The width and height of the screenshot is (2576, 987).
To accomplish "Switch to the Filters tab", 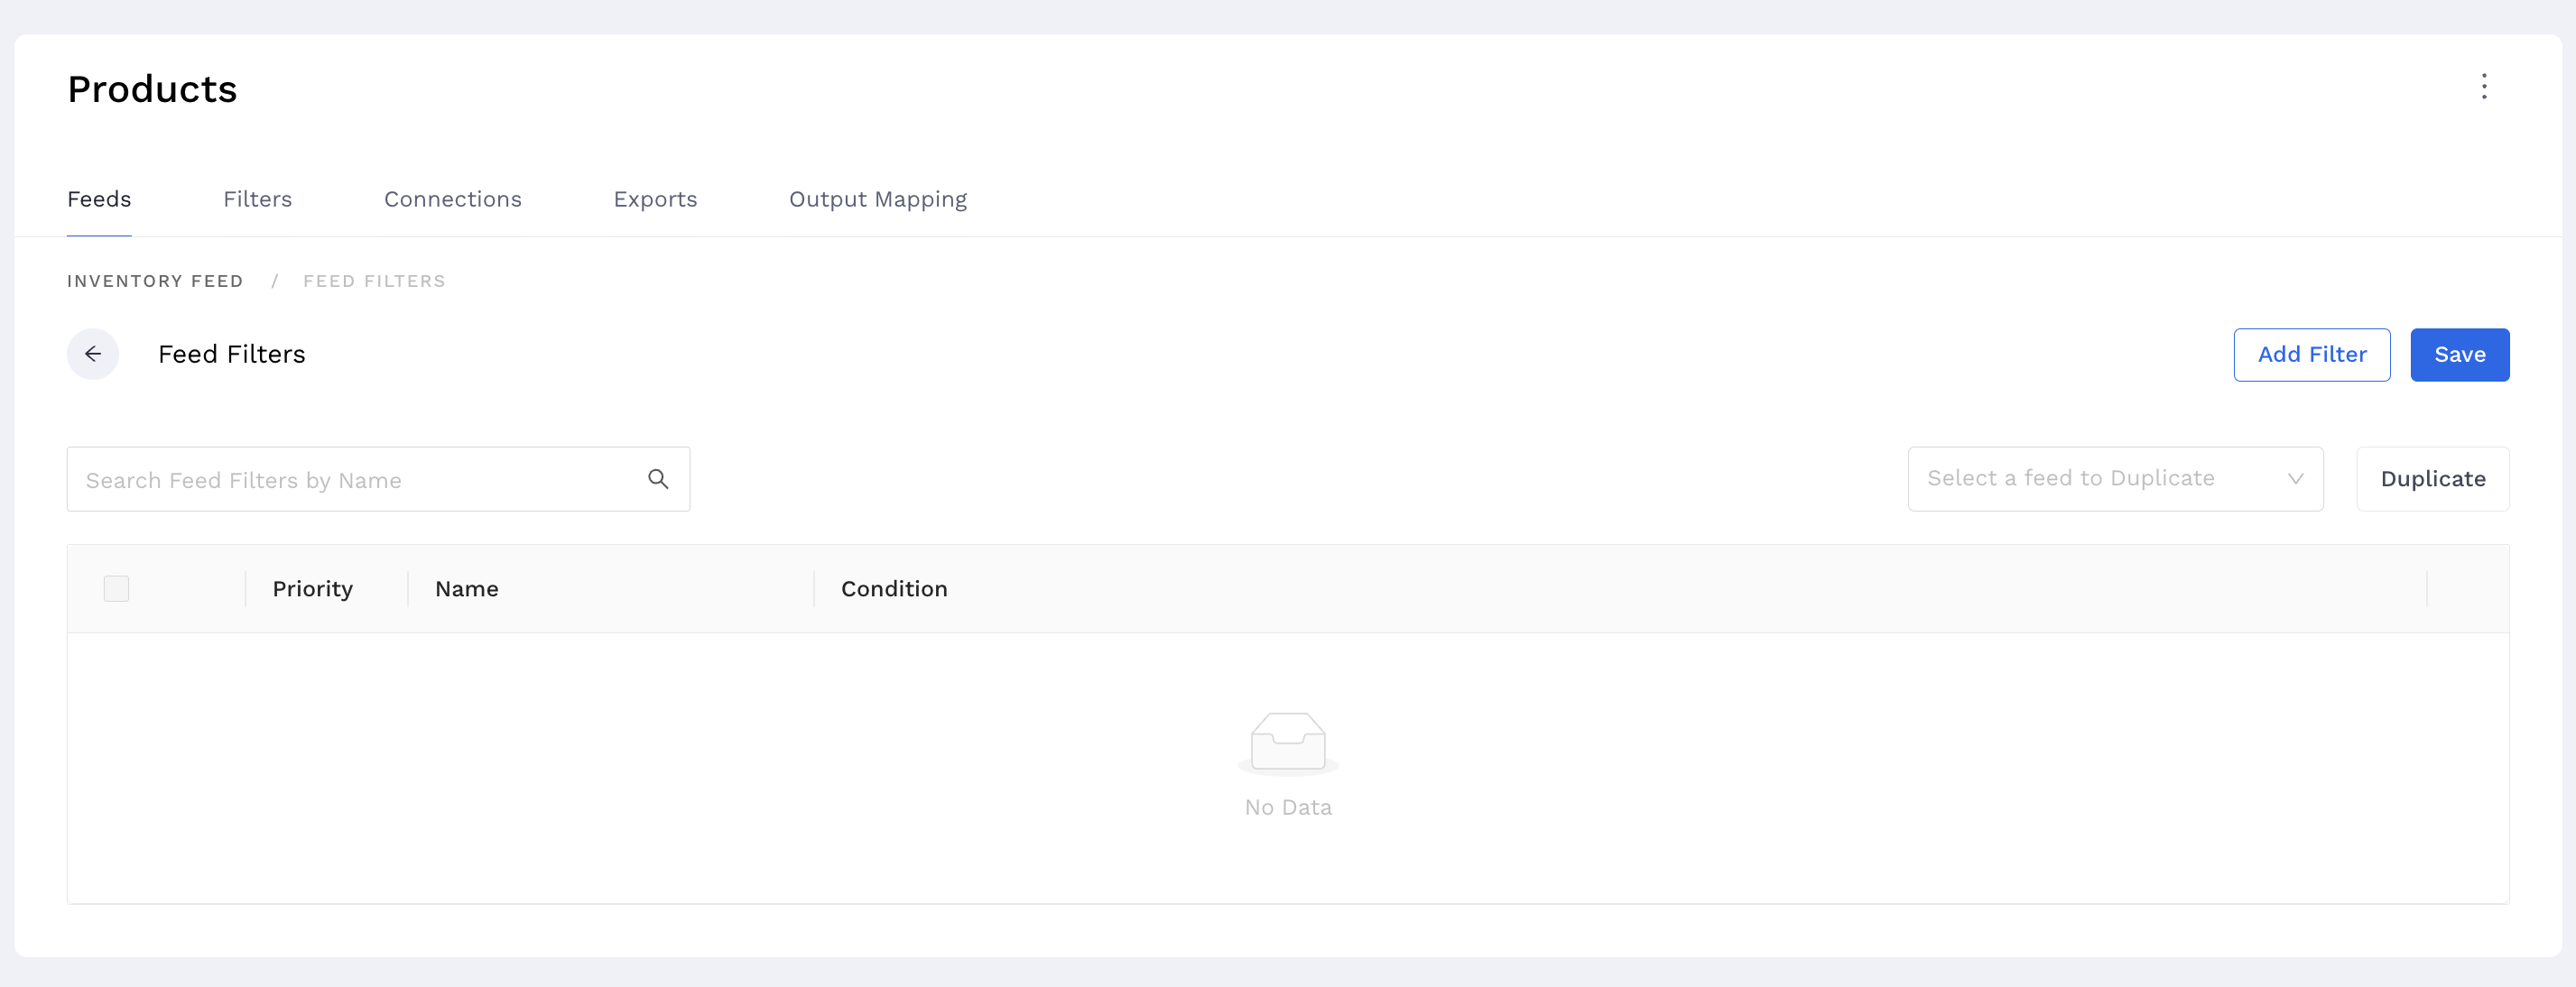I will (x=257, y=199).
